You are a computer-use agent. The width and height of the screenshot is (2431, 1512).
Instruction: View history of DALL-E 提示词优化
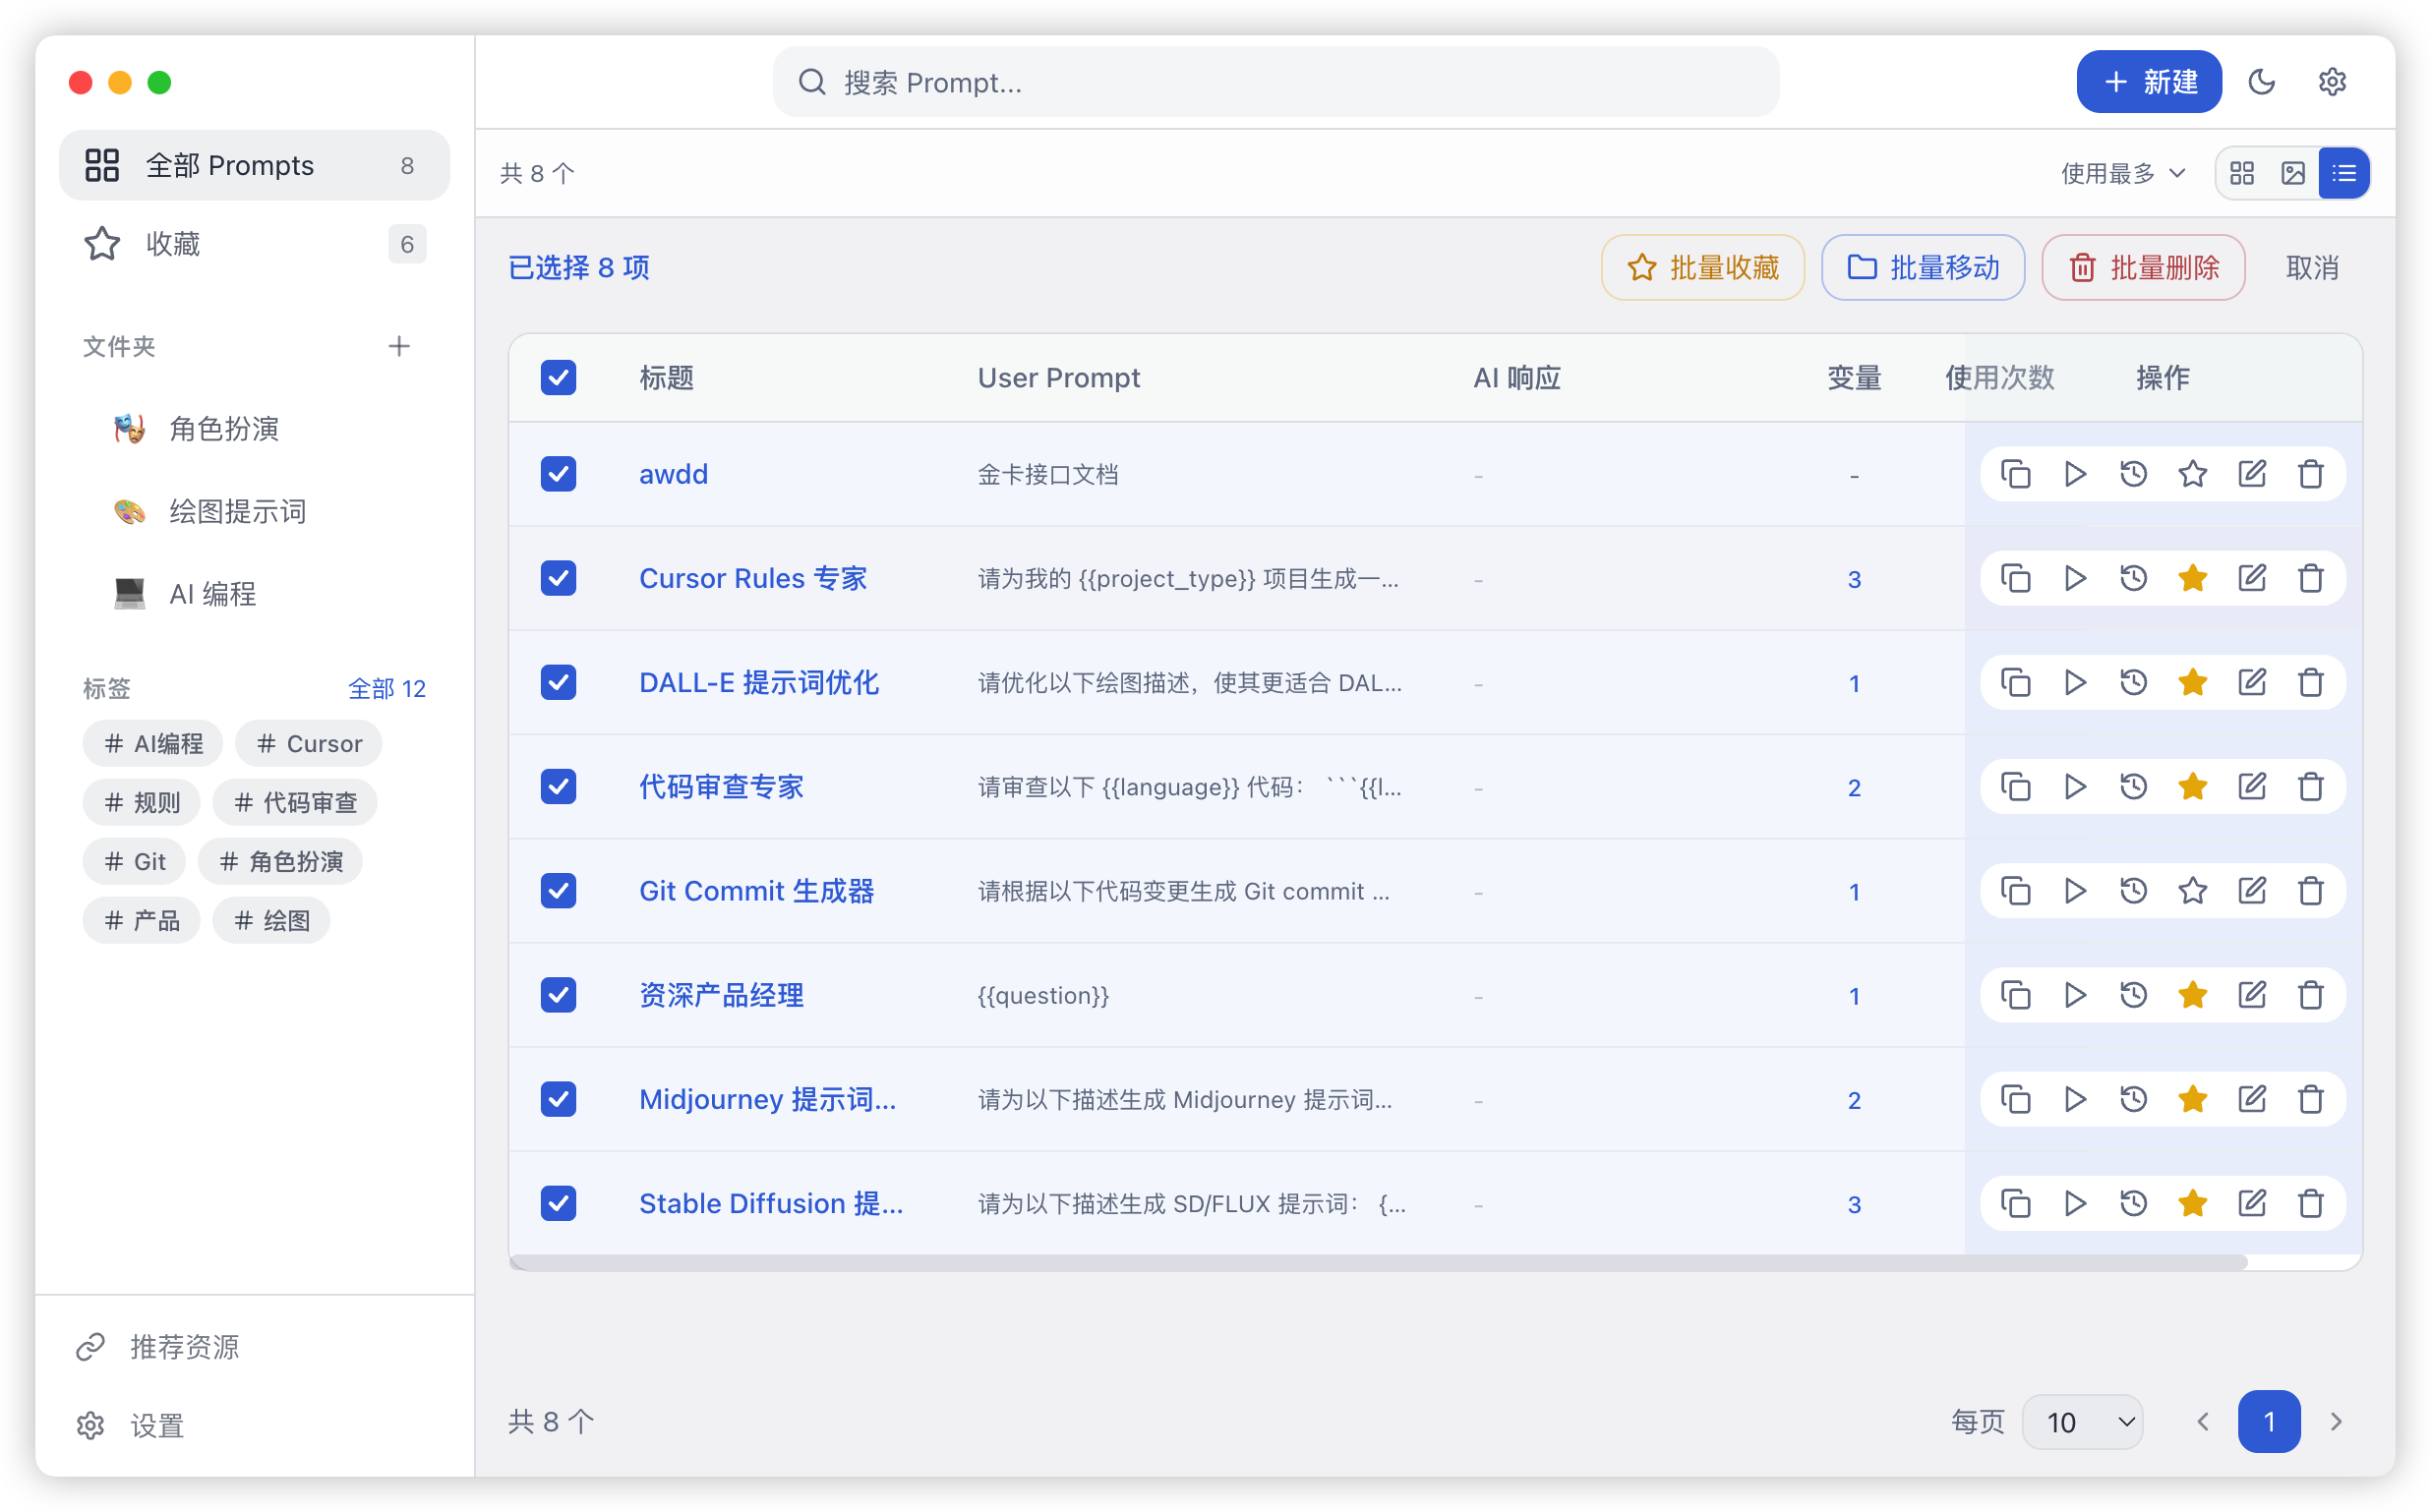(x=2134, y=682)
